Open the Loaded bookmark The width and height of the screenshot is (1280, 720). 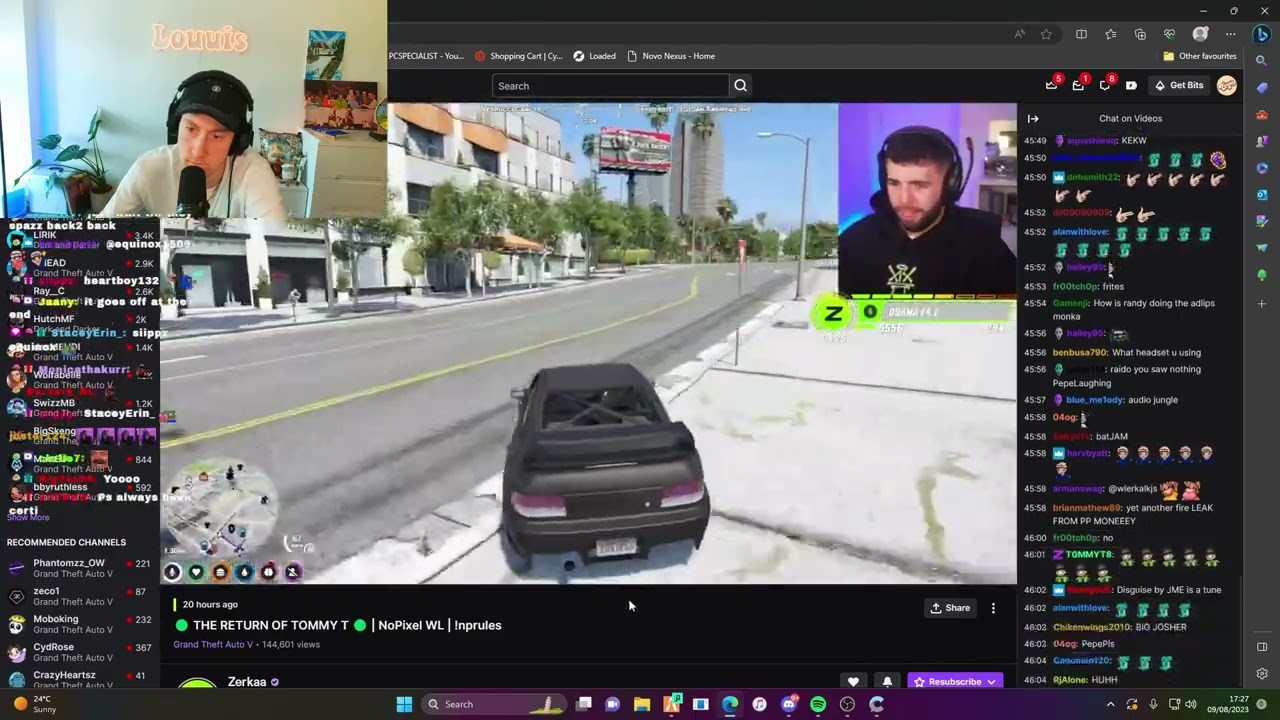click(x=594, y=56)
